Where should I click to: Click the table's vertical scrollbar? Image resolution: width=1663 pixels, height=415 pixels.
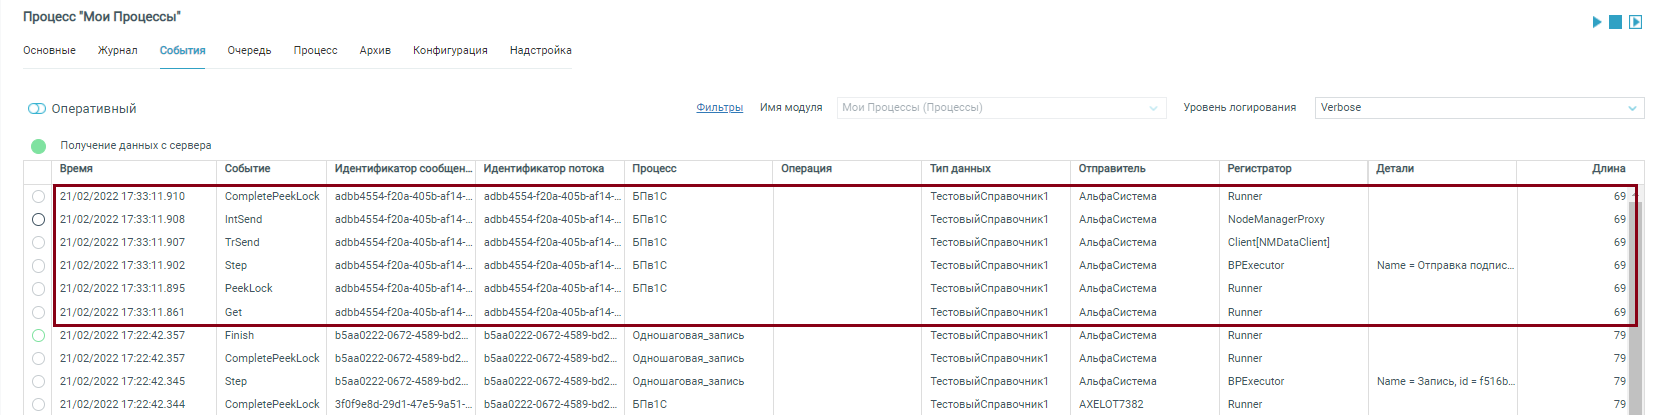tap(1637, 300)
